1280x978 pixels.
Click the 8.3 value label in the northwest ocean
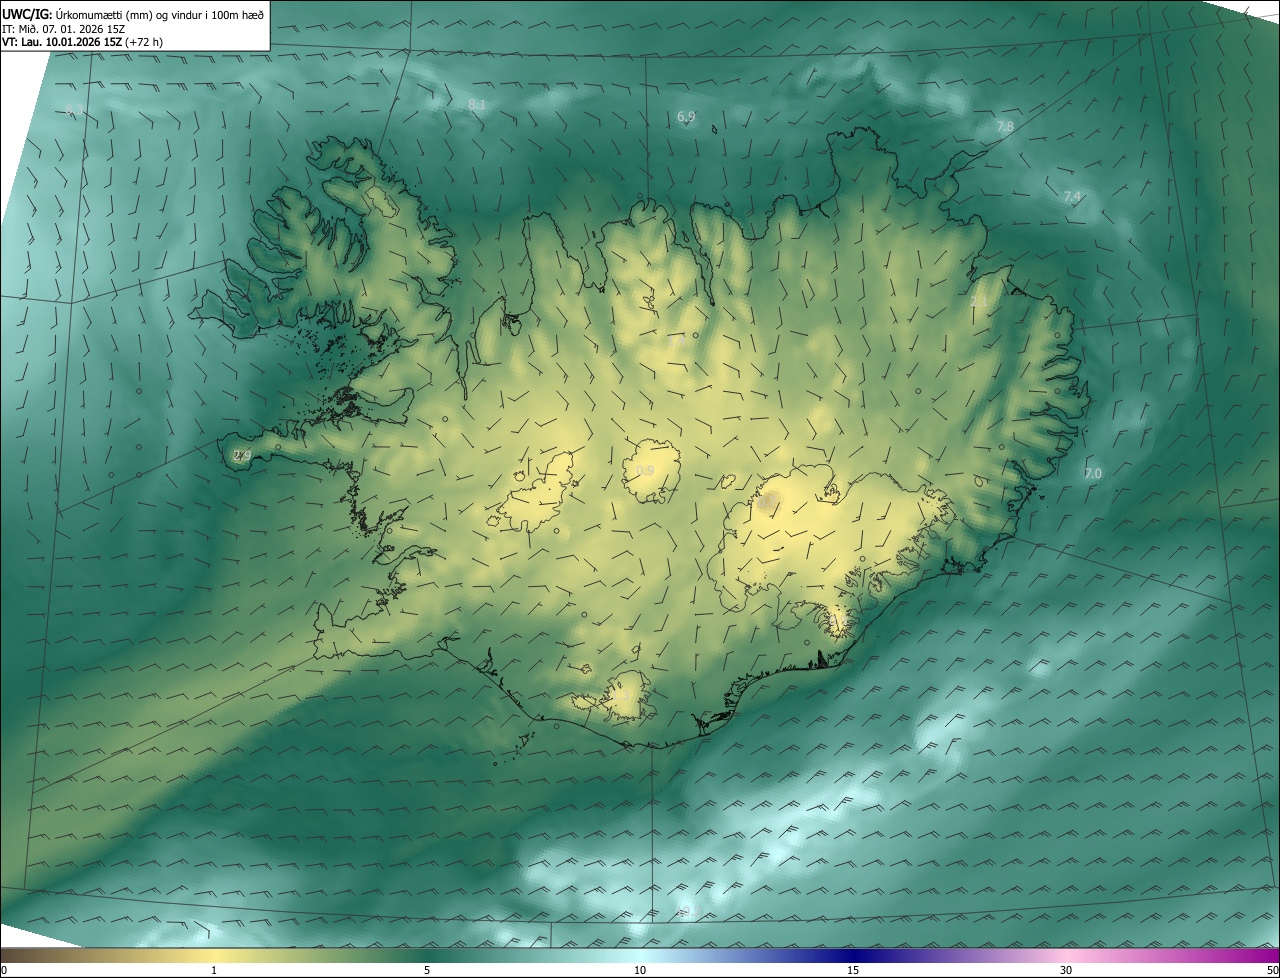click(74, 109)
